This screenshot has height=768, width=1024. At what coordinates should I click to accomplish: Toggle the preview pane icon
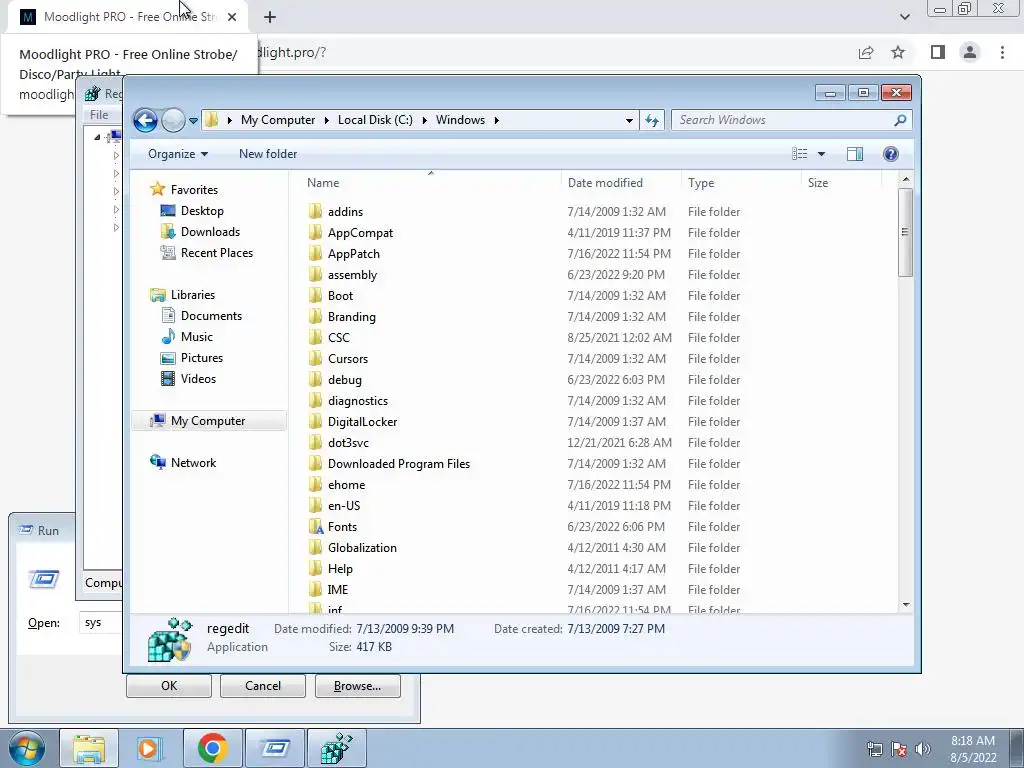point(855,154)
